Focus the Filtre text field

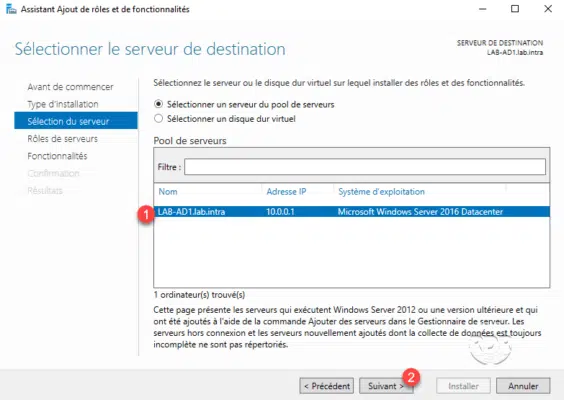click(365, 167)
